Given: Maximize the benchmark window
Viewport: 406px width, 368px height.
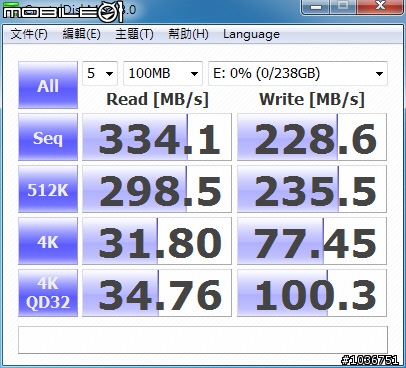Looking at the screenshot, I should point(343,7).
